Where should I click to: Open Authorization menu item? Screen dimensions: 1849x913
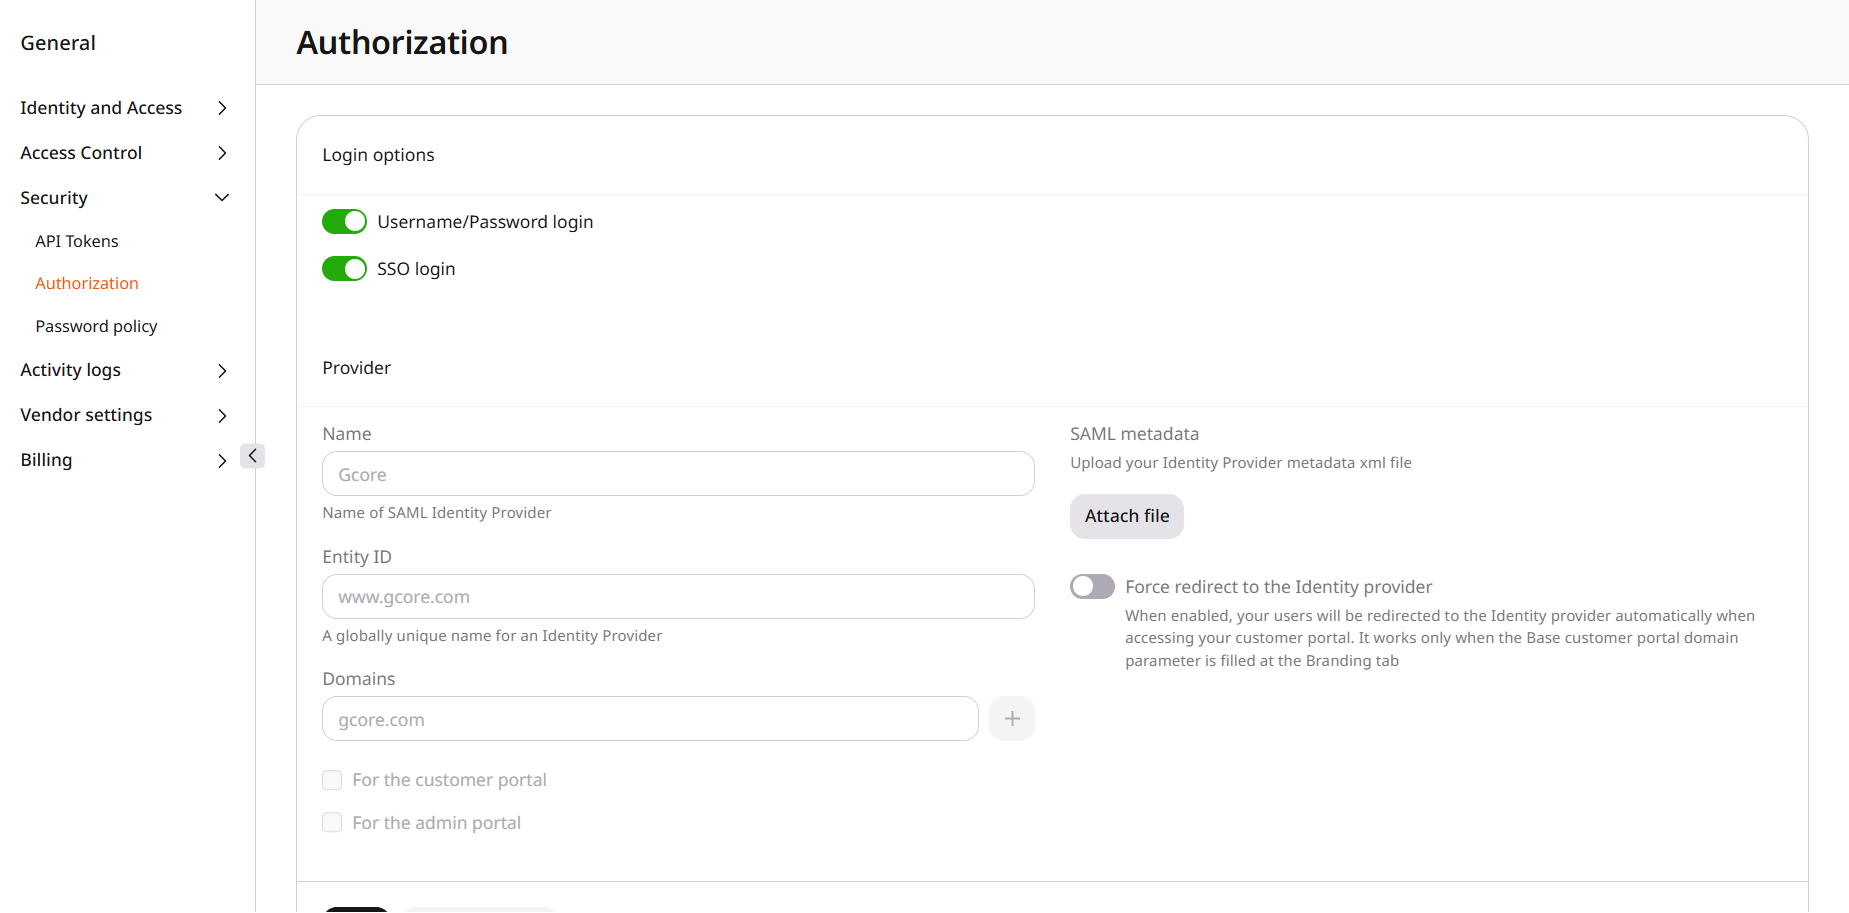pyautogui.click(x=87, y=284)
